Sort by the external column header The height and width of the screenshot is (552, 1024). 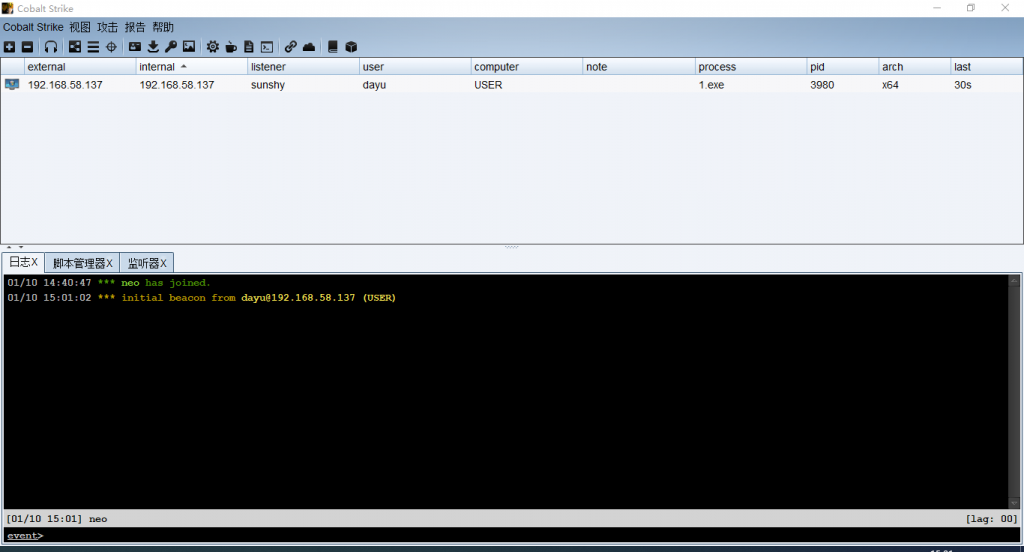80,67
